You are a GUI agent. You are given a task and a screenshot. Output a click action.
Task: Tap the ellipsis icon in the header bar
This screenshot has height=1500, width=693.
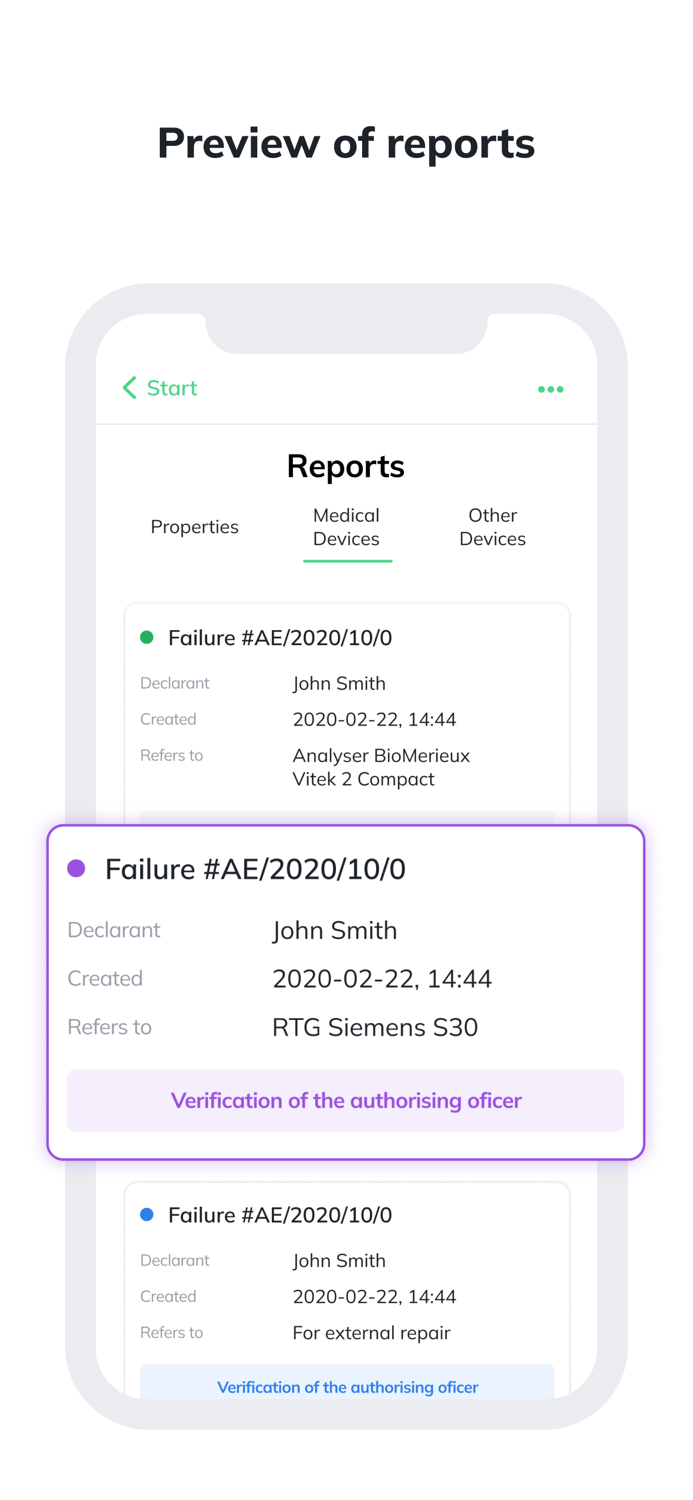551,389
